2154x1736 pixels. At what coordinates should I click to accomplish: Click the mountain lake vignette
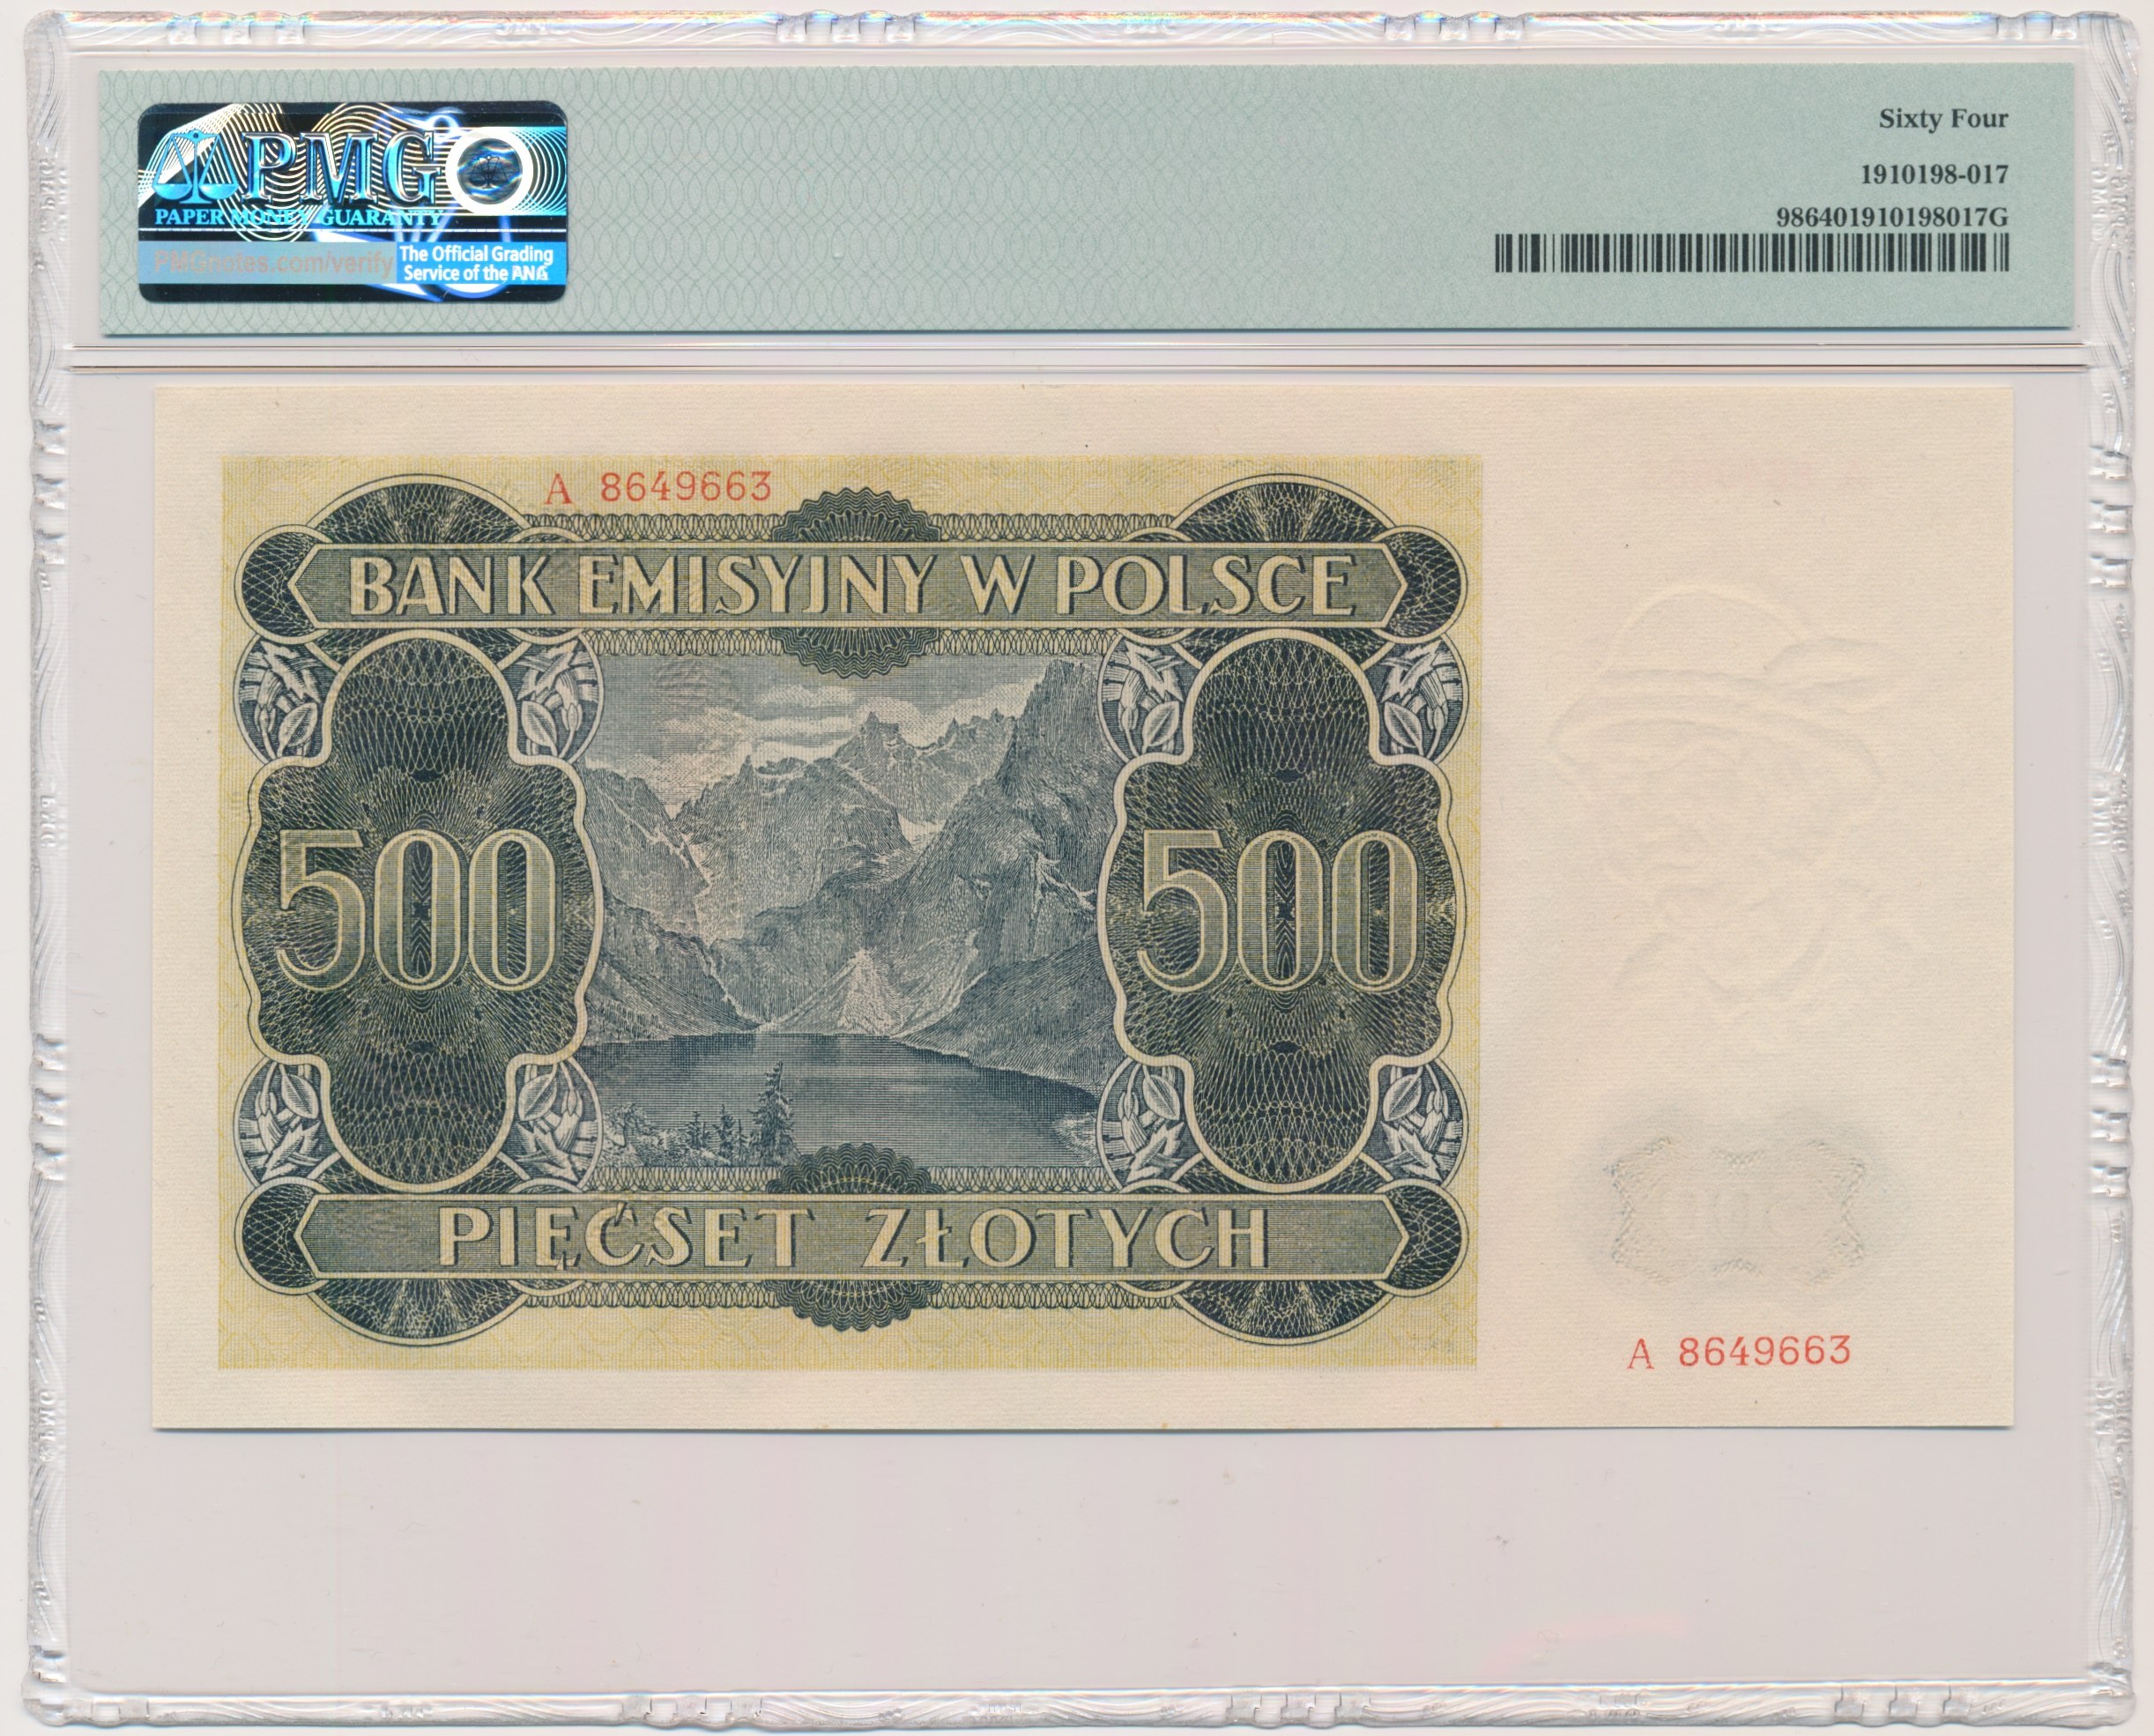pos(847,911)
